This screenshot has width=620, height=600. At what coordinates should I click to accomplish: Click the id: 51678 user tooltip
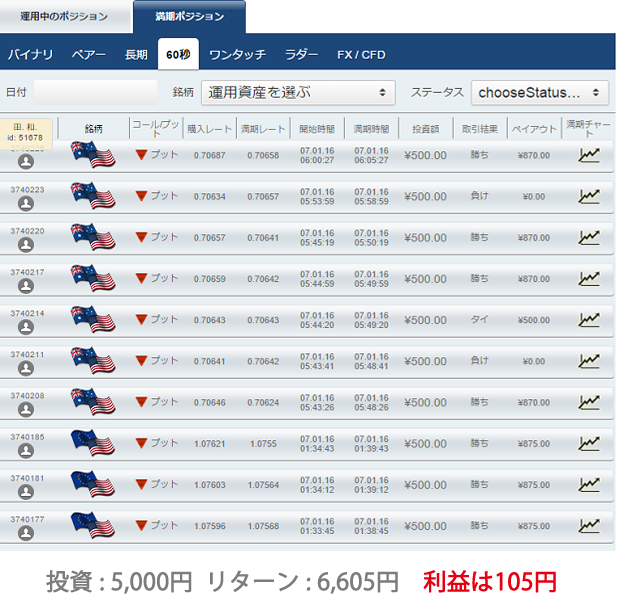point(26,133)
